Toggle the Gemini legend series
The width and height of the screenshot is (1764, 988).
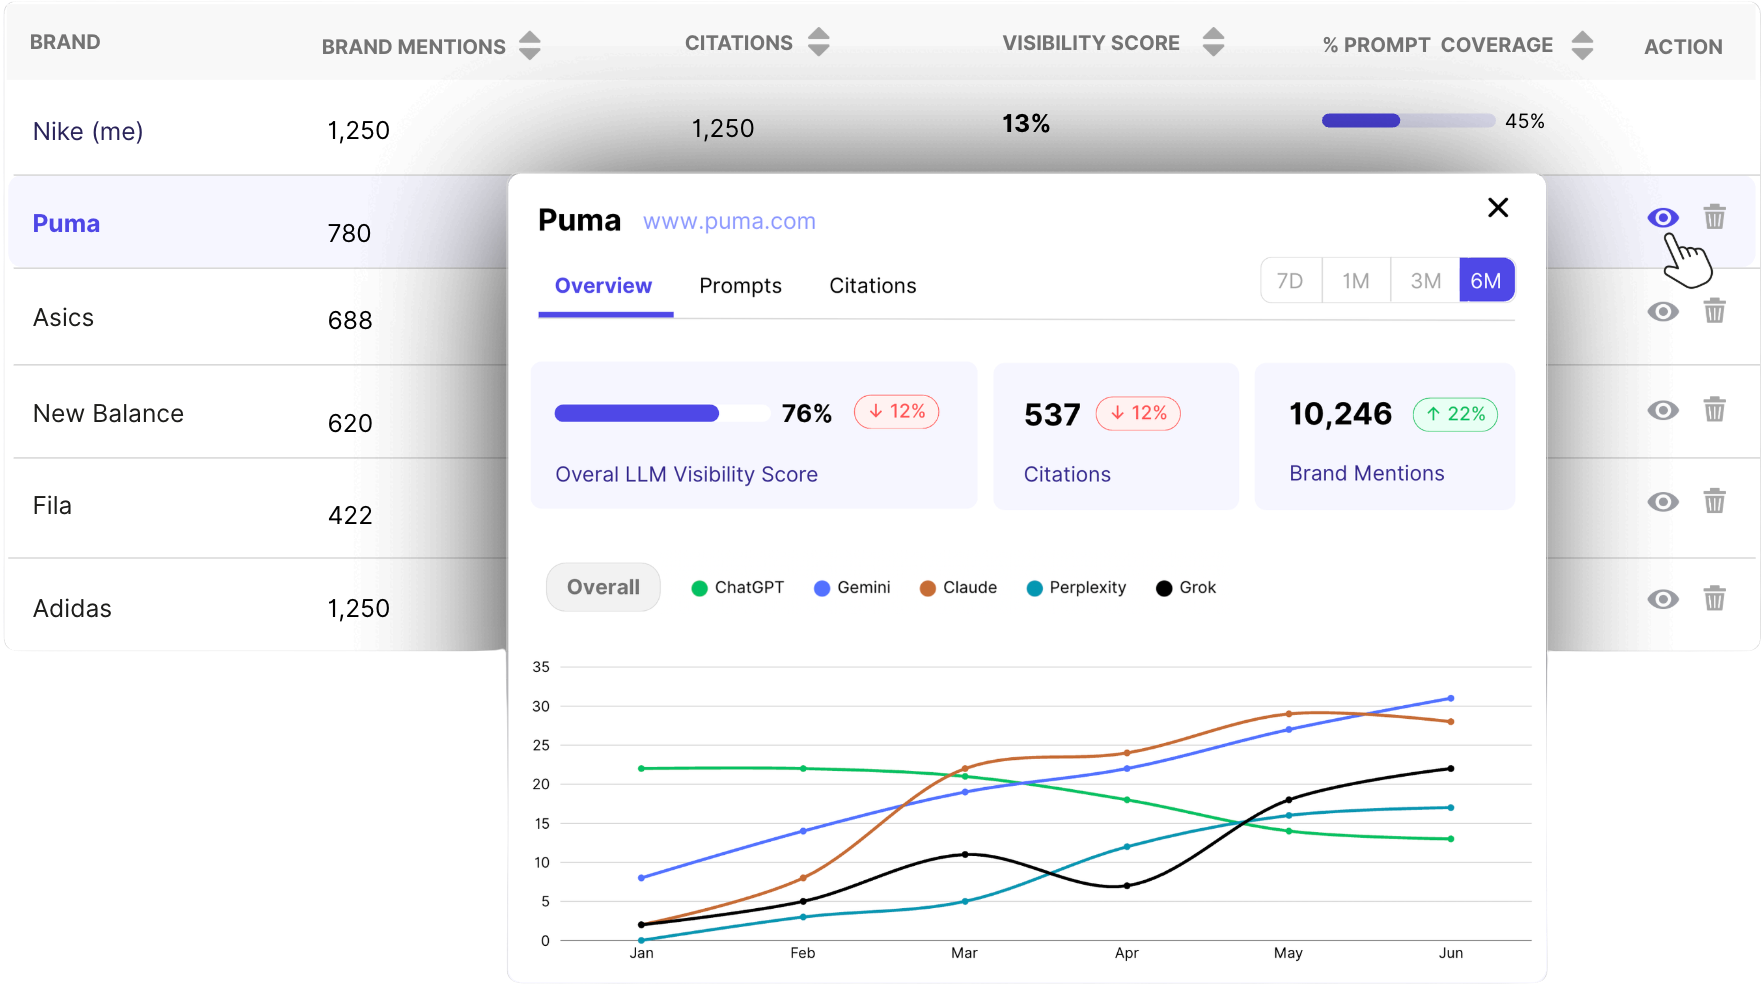[852, 588]
